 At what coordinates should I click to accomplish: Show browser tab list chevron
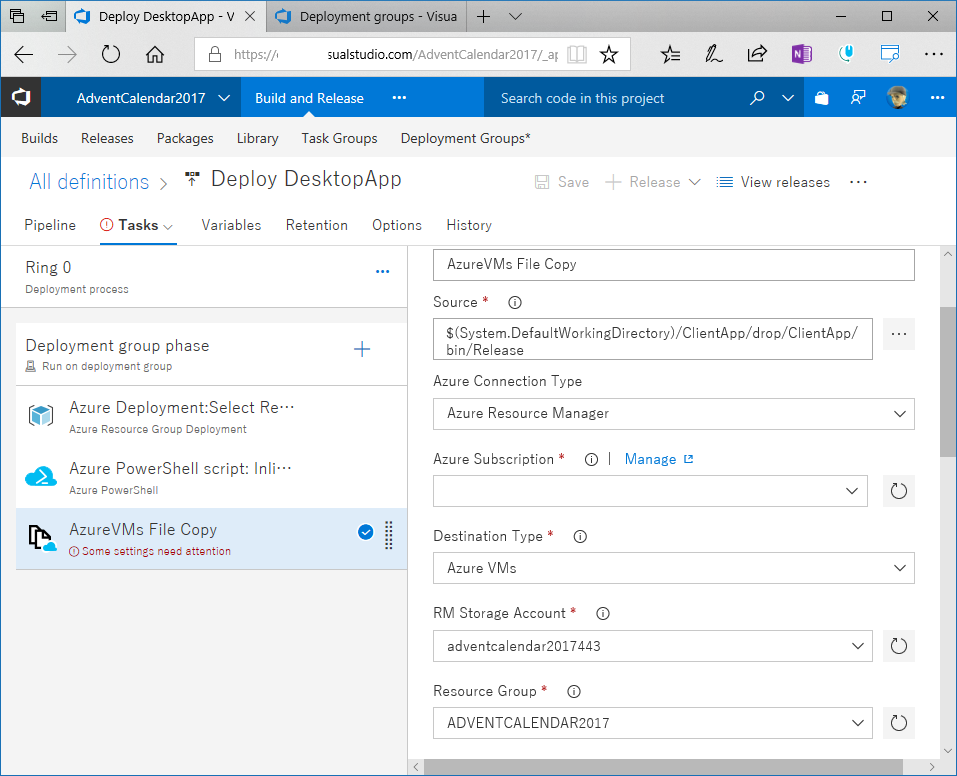tap(515, 16)
